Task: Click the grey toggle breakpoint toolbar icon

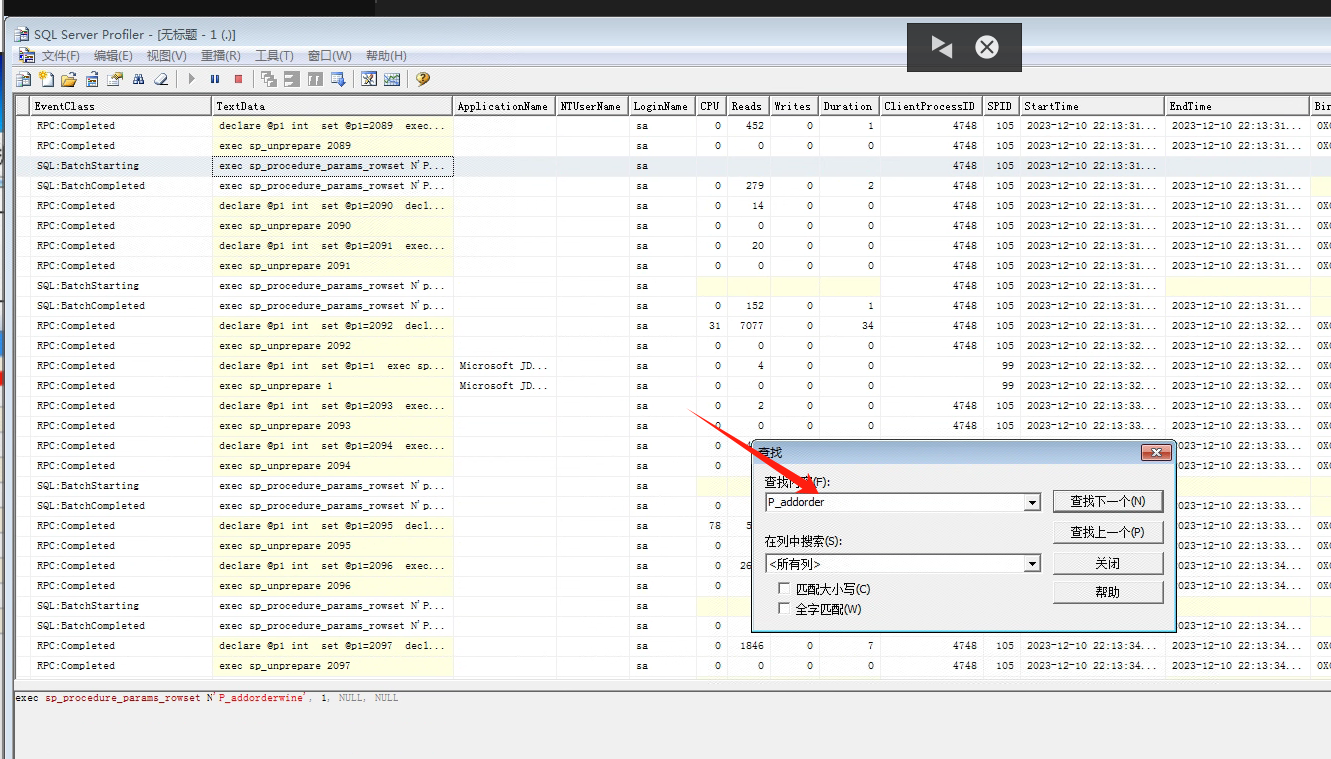Action: click(315, 79)
